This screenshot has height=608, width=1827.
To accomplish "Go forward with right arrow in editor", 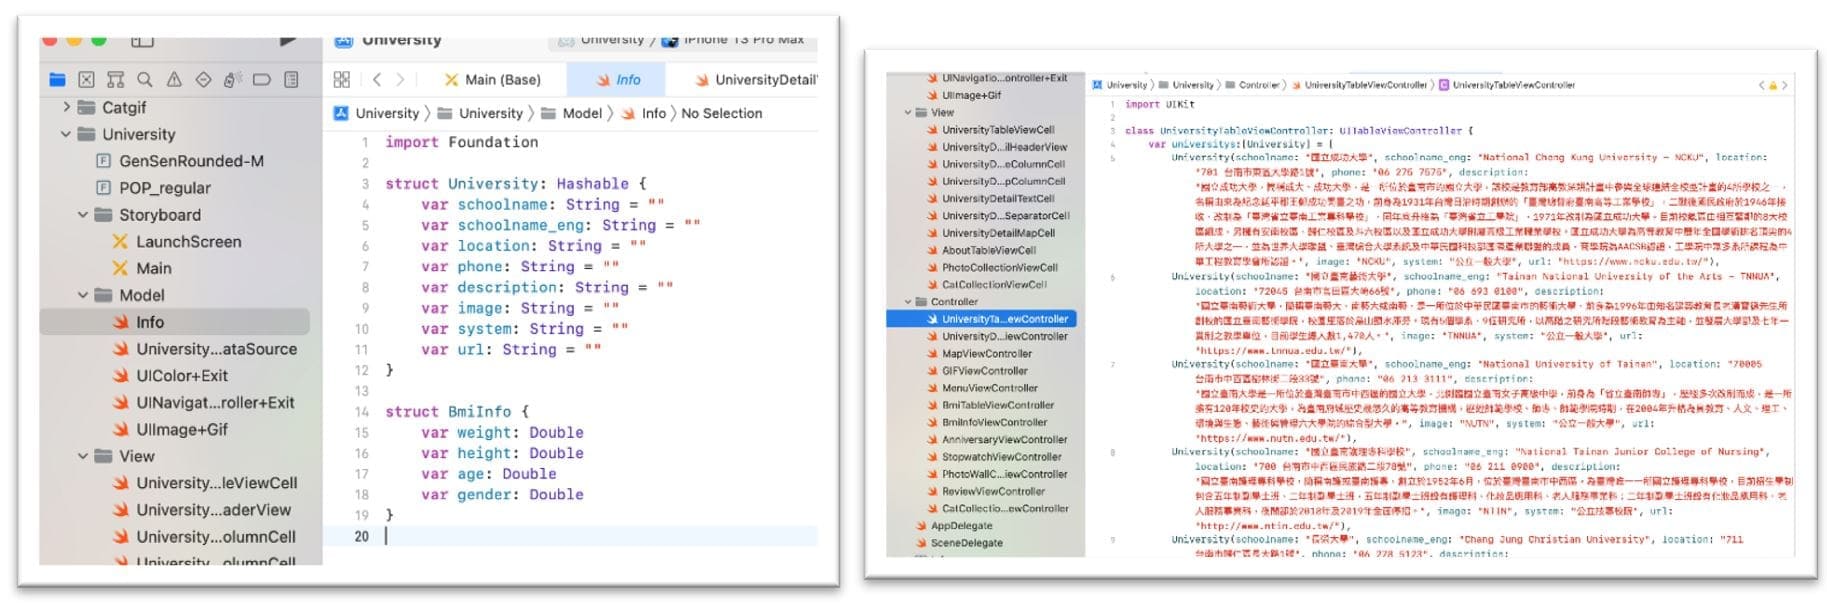I will tap(400, 79).
